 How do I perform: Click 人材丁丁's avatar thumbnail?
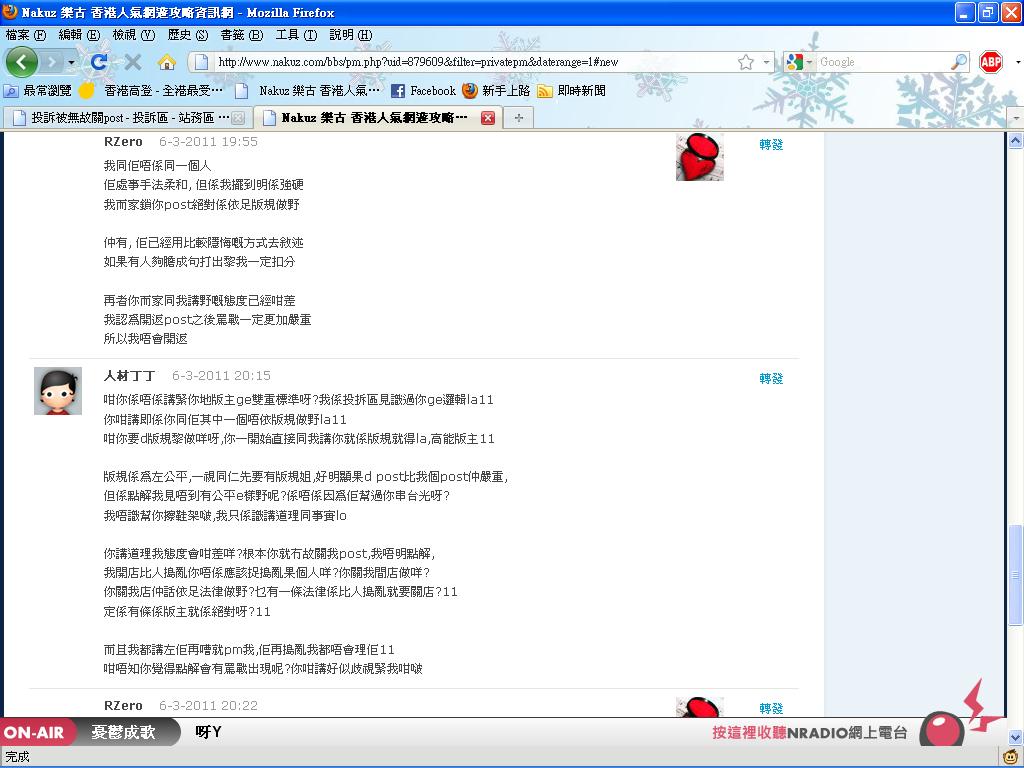pos(58,391)
